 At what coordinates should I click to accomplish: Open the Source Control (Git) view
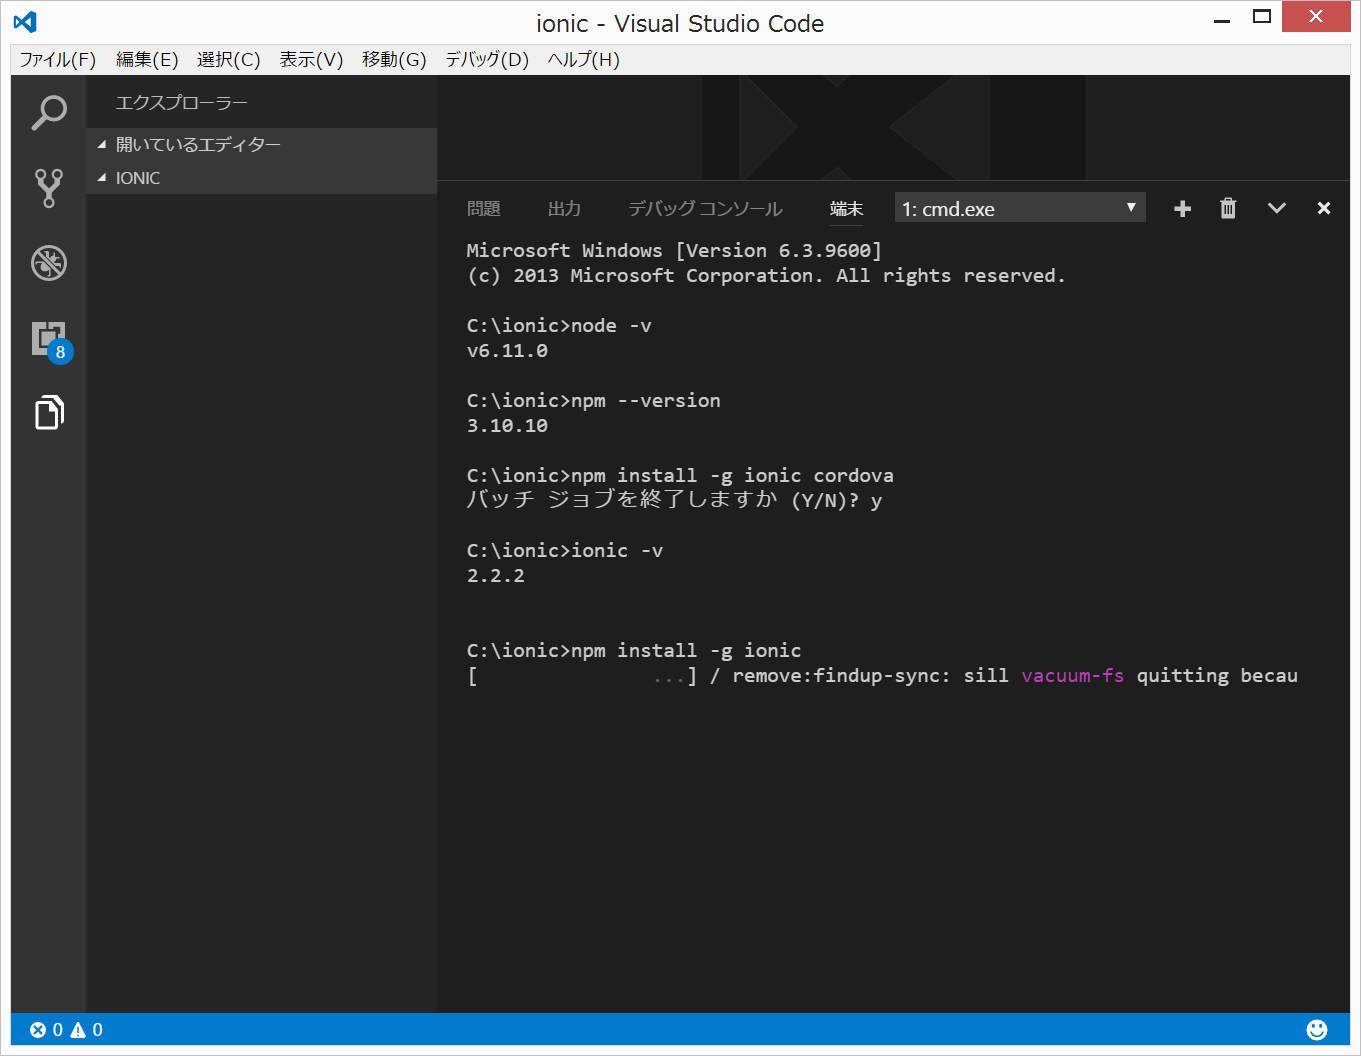pyautogui.click(x=48, y=188)
